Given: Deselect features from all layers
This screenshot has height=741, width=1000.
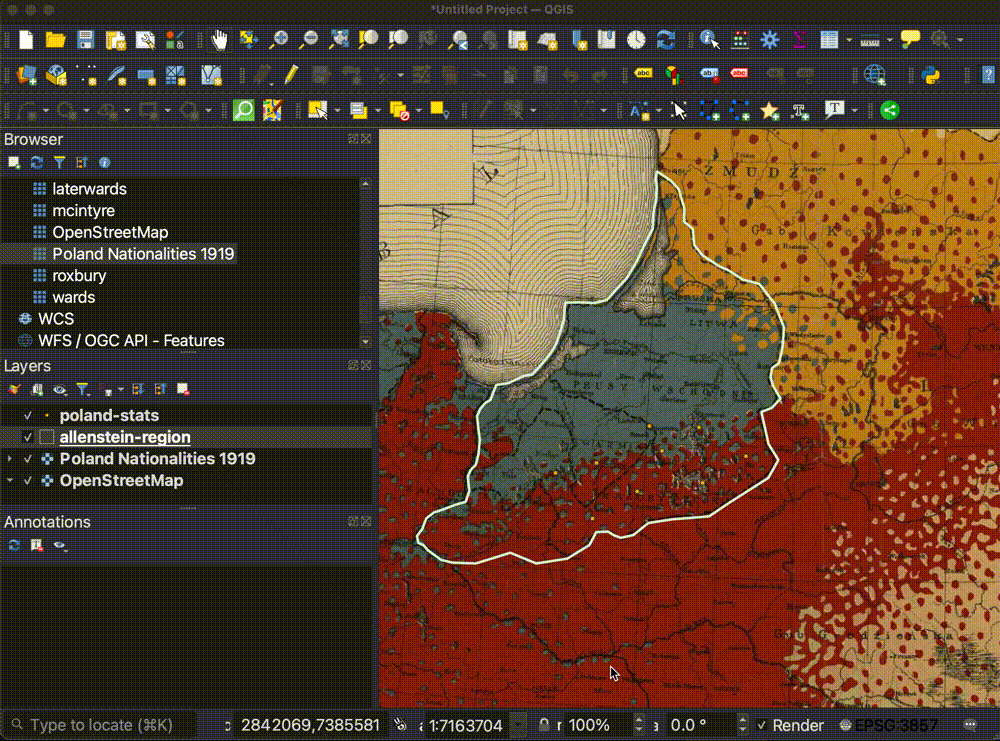Looking at the screenshot, I should 399,110.
